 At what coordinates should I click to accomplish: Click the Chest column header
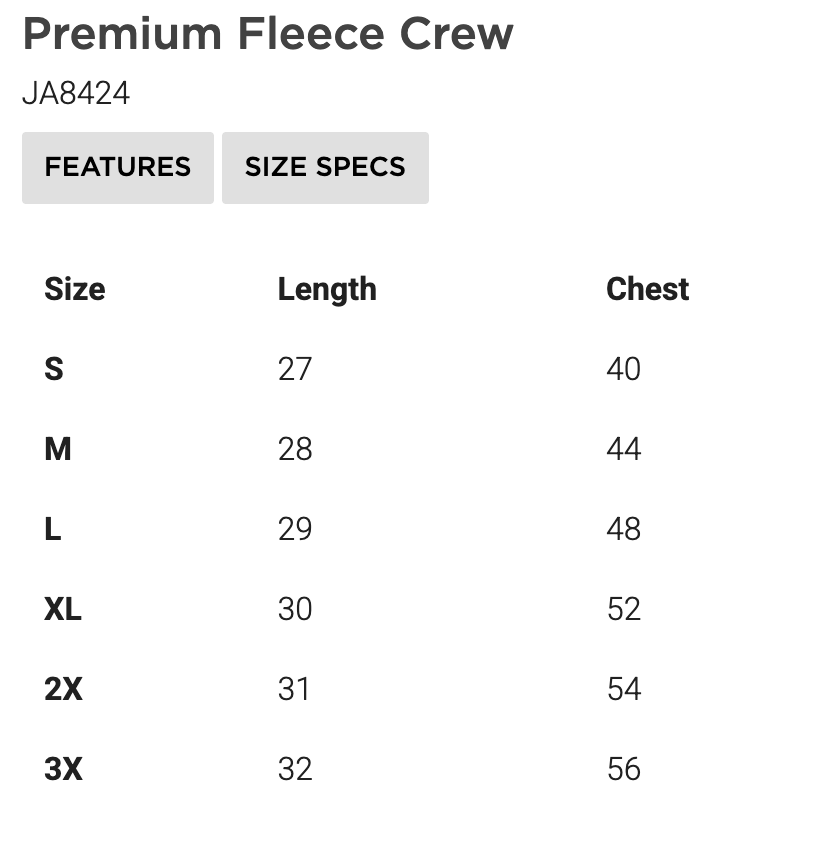click(647, 289)
